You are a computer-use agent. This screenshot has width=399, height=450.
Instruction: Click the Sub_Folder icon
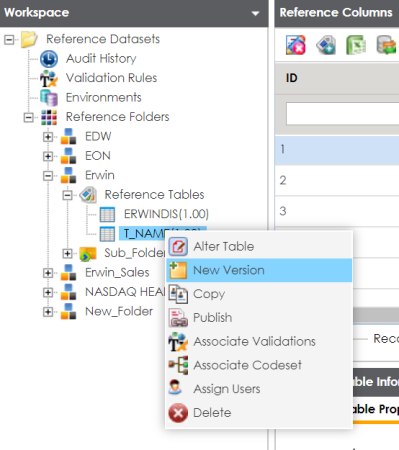pos(88,254)
